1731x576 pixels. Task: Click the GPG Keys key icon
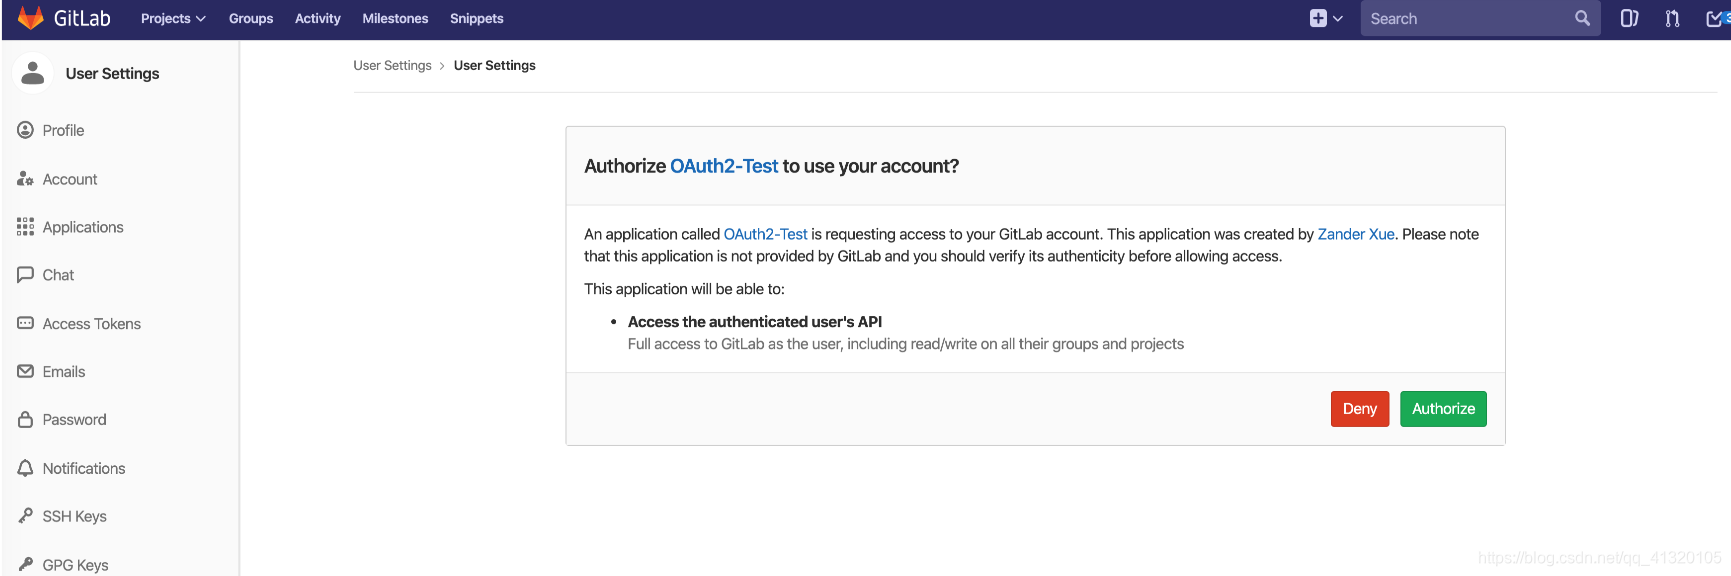tap(26, 565)
